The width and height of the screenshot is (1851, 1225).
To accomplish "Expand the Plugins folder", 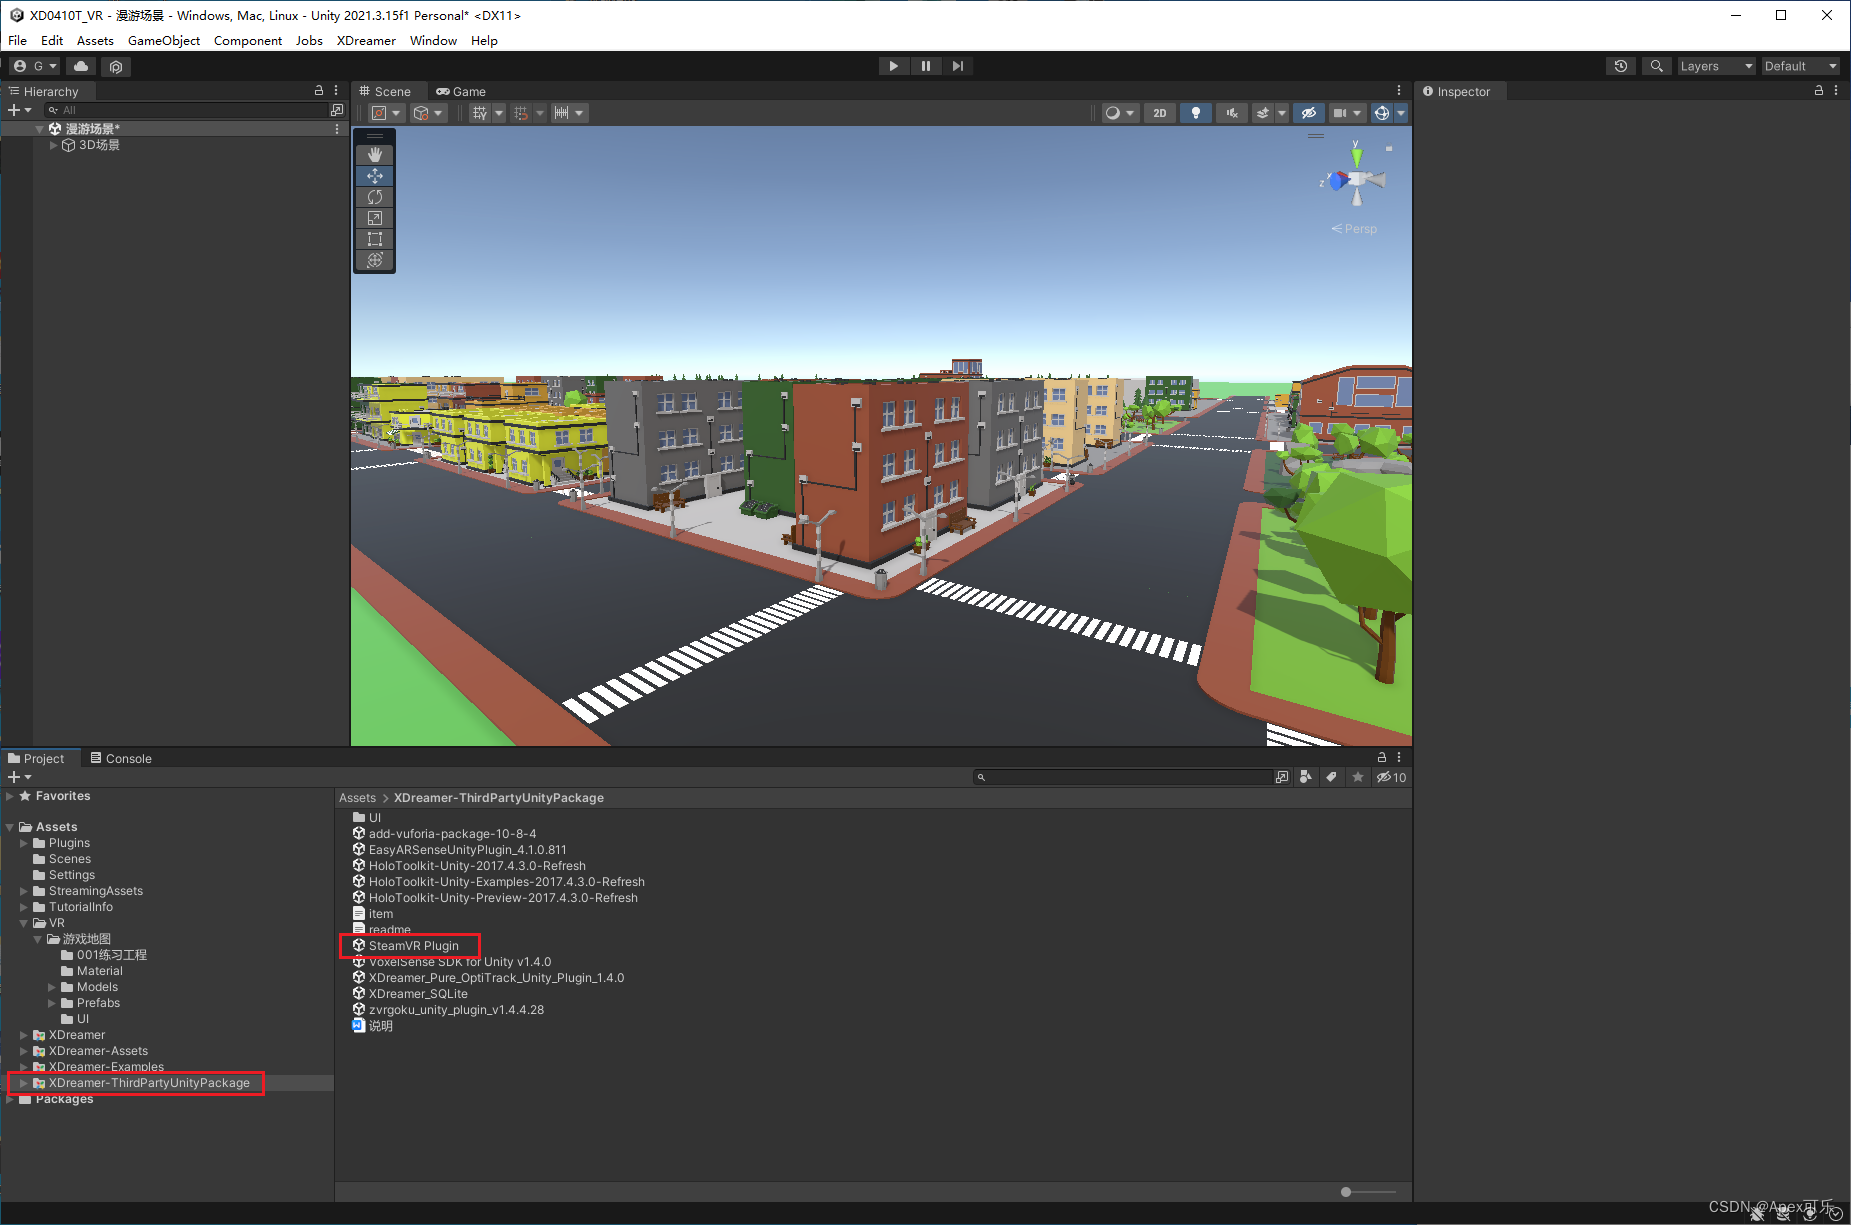I will pos(24,843).
